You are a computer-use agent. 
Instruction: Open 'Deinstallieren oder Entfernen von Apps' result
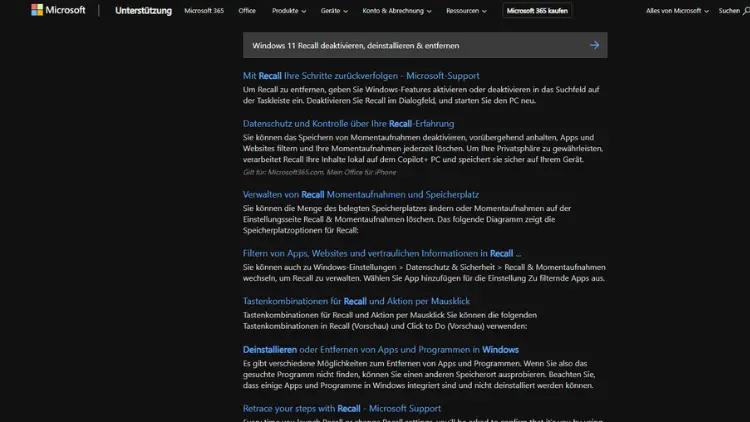(380, 349)
